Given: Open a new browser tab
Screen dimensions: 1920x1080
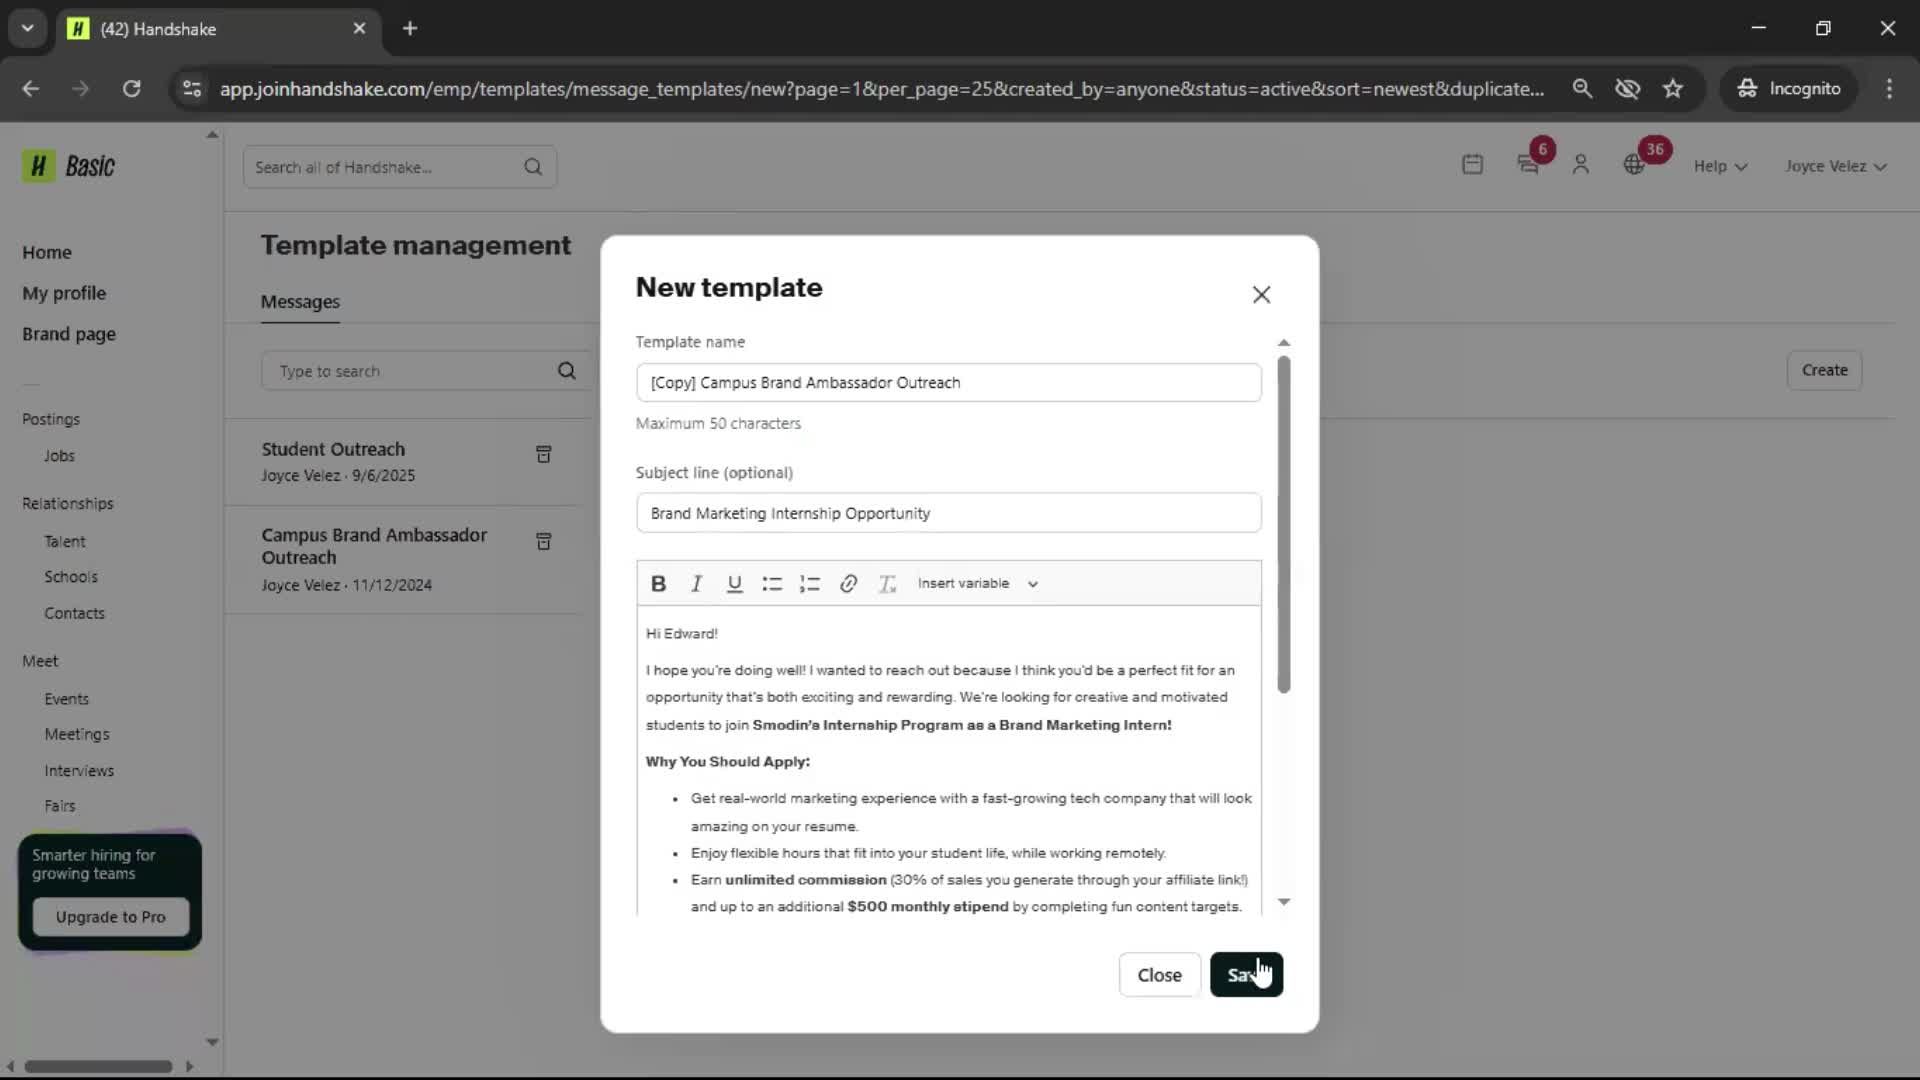Looking at the screenshot, I should [409, 29].
